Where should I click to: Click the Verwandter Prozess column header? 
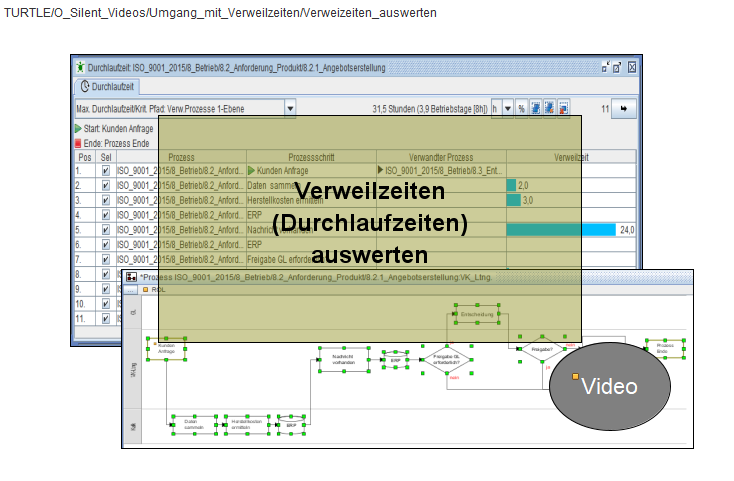[441, 157]
